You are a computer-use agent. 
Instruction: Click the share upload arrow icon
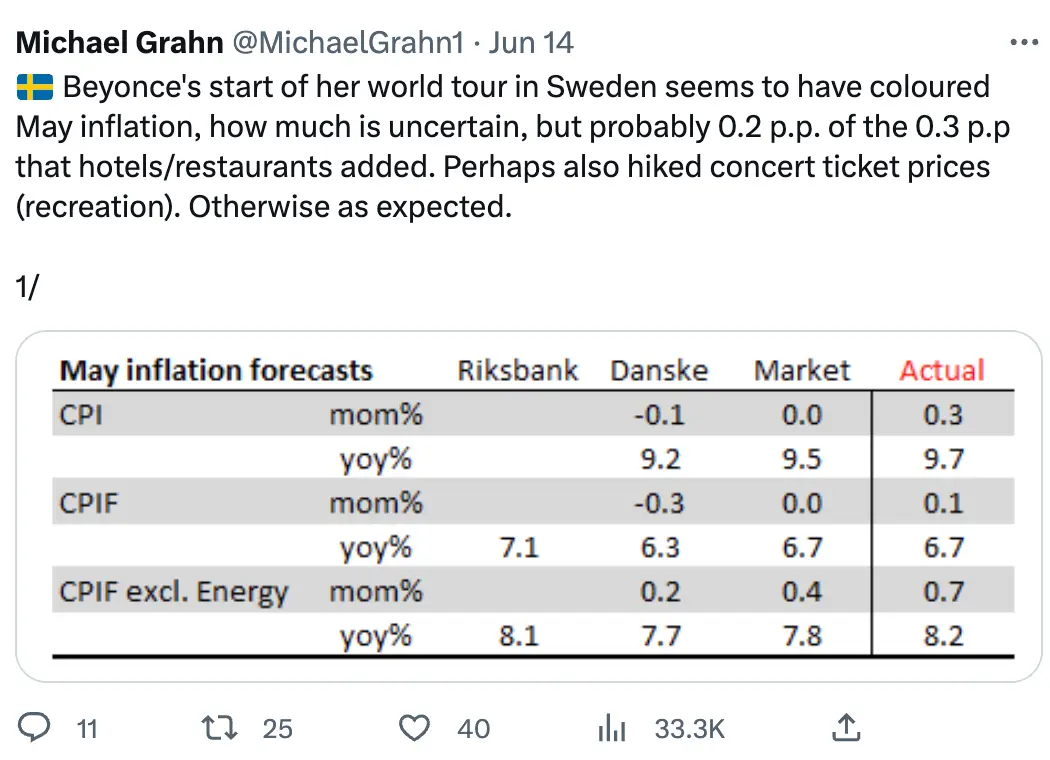(846, 728)
